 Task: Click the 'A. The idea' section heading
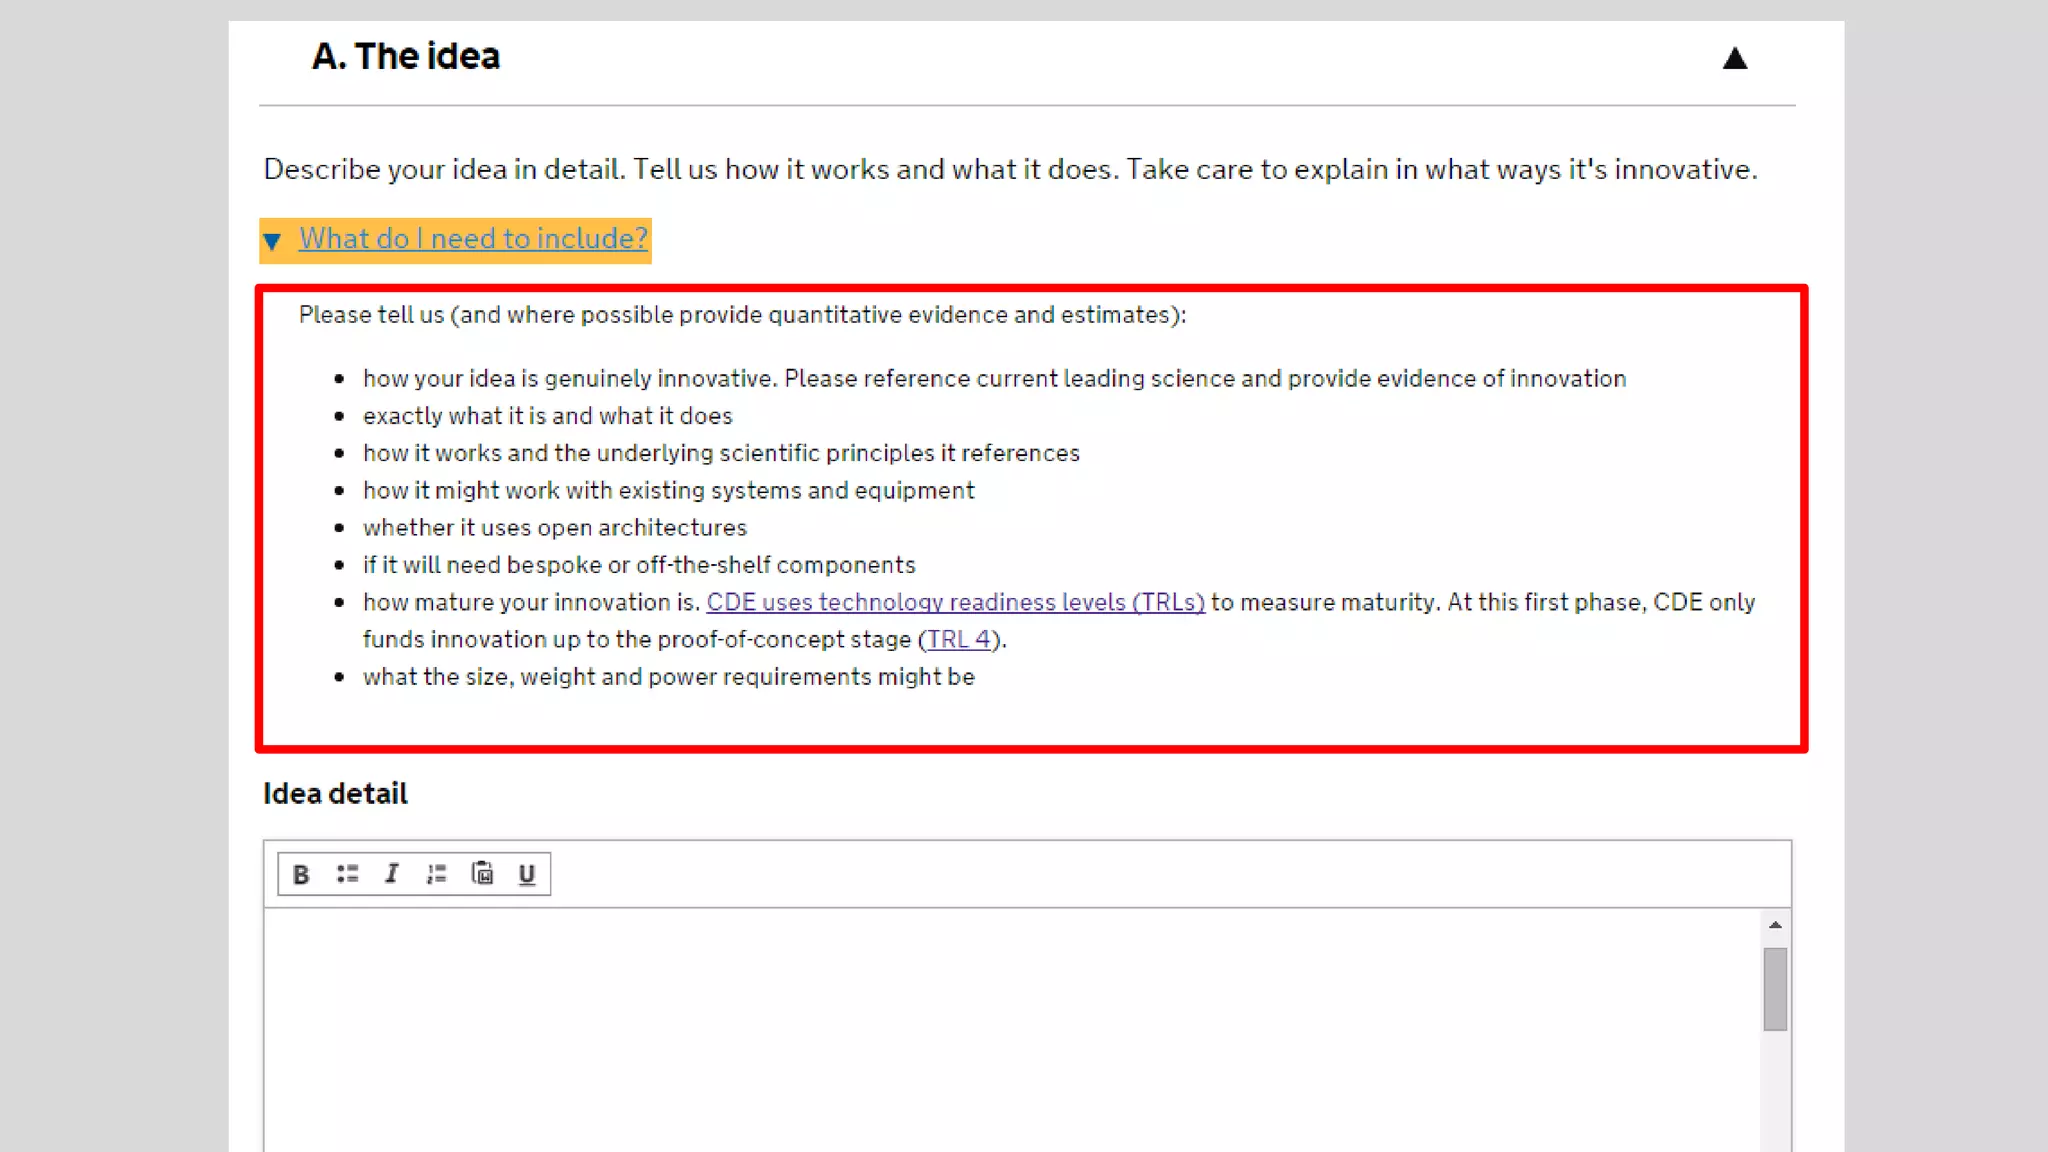[406, 57]
